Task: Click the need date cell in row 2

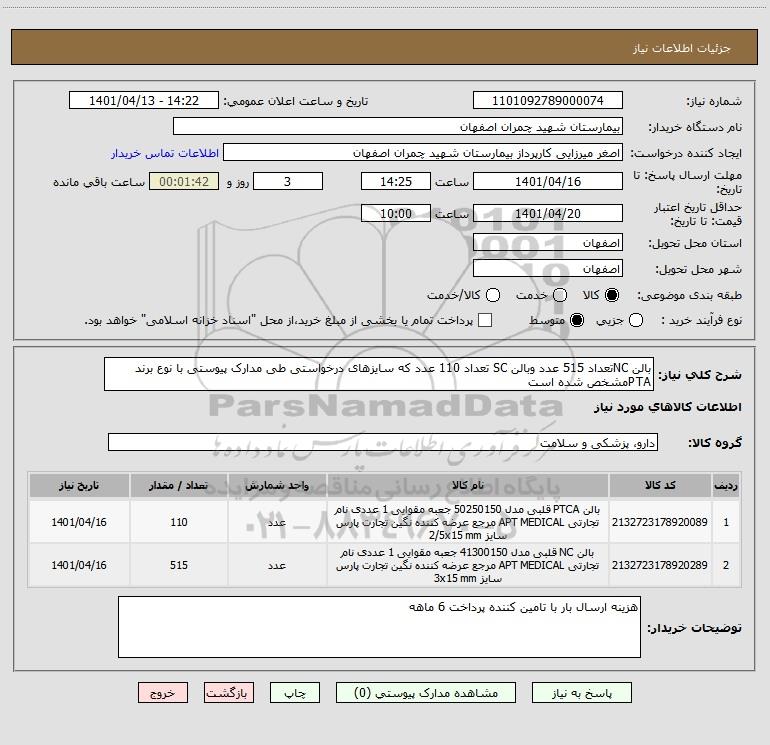Action: 79,565
